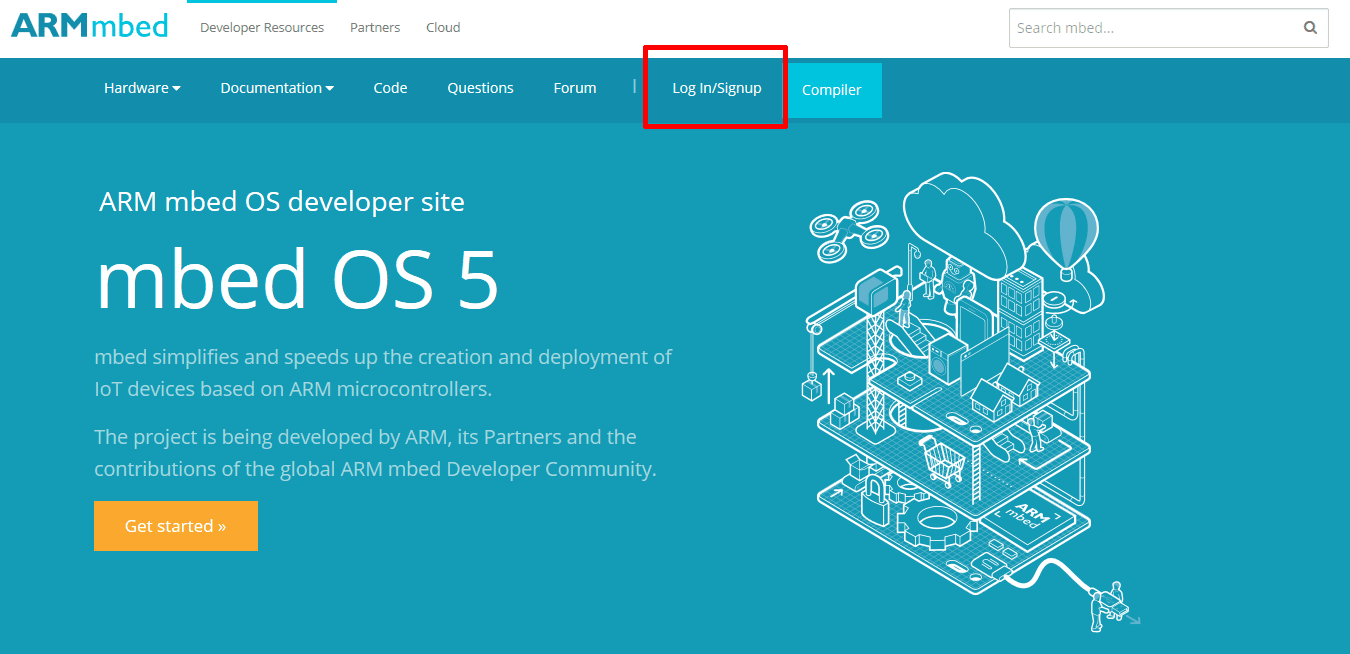Go to the Code section
Viewport: 1350px width, 654px height.
coord(390,88)
